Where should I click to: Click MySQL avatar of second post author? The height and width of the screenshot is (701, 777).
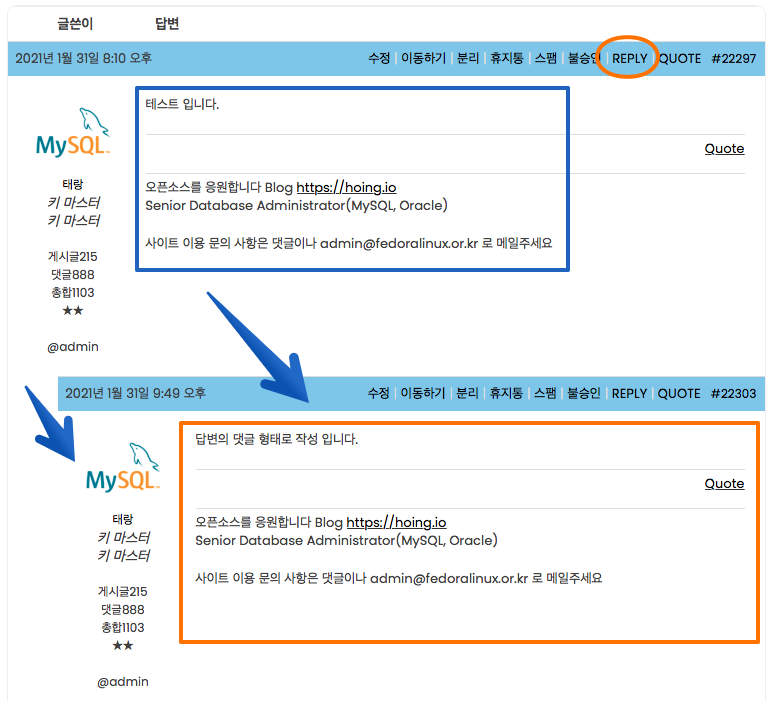122,467
